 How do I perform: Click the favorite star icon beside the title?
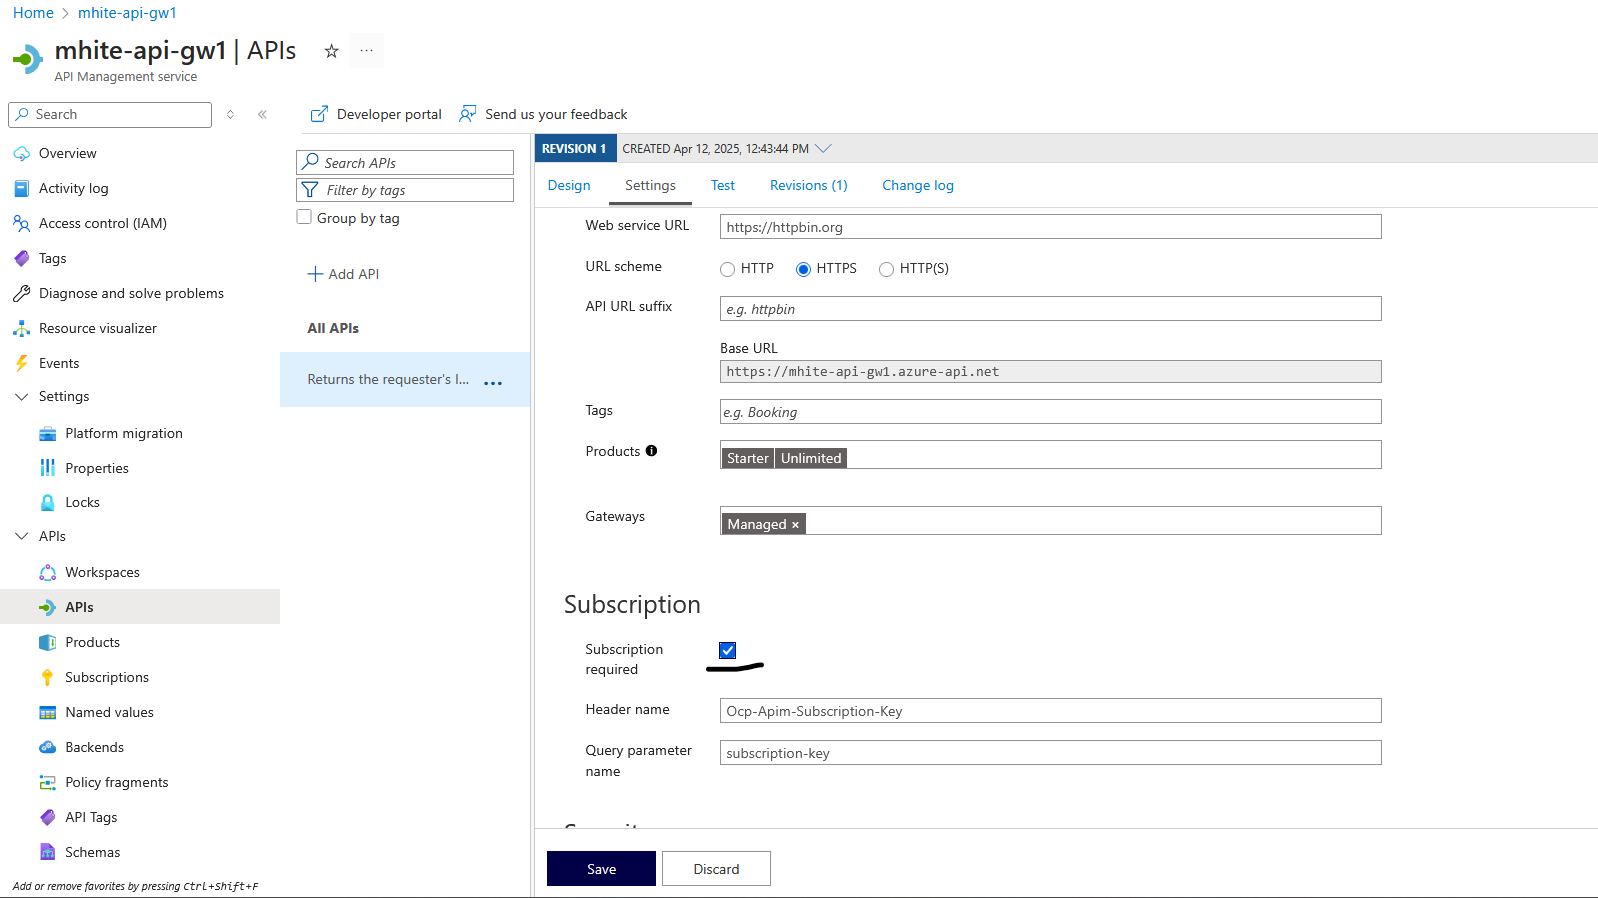pos(332,51)
